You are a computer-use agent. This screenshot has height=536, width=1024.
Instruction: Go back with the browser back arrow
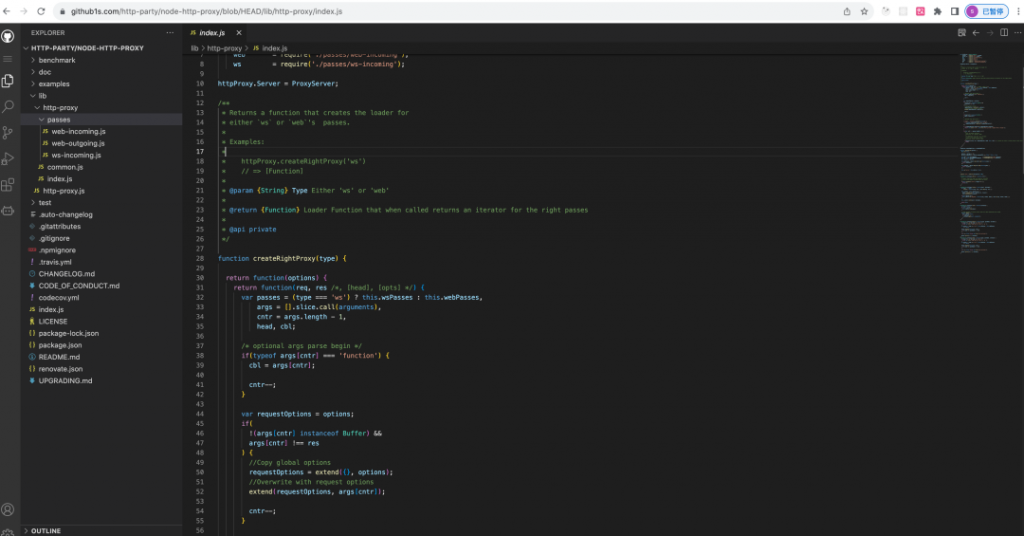[x=7, y=11]
